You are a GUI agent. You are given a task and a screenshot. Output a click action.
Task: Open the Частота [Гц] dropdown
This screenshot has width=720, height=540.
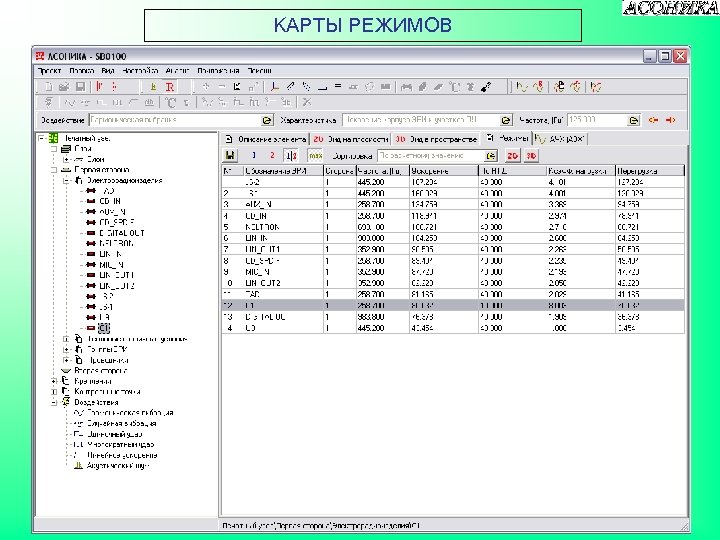point(633,120)
